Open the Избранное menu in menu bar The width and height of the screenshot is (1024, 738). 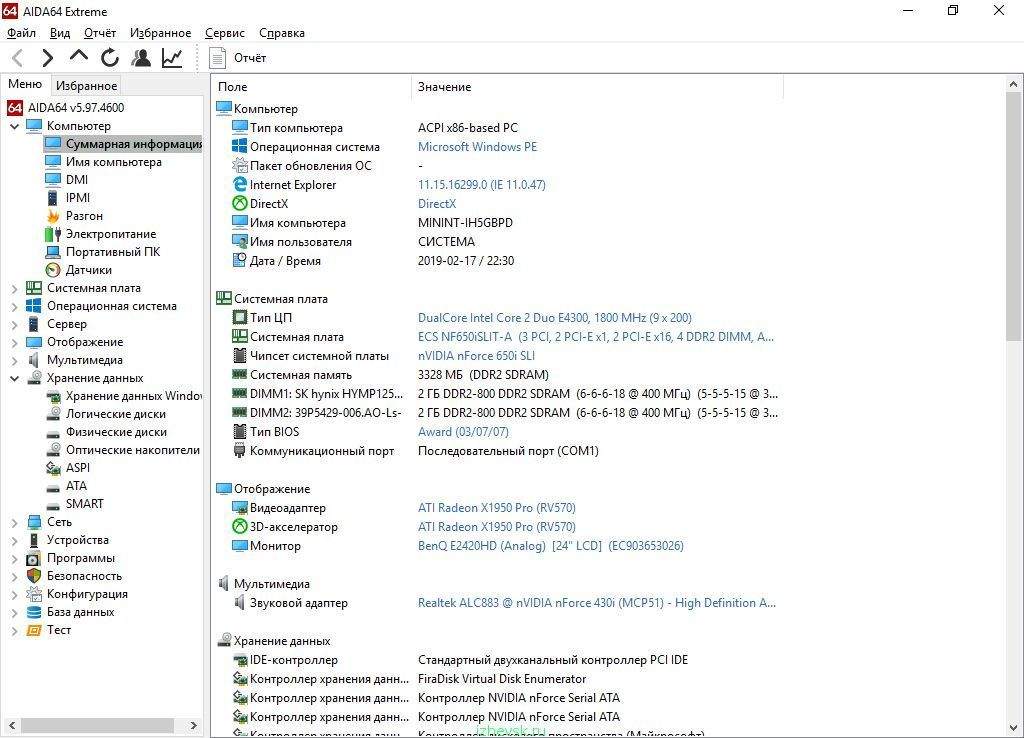tap(161, 33)
